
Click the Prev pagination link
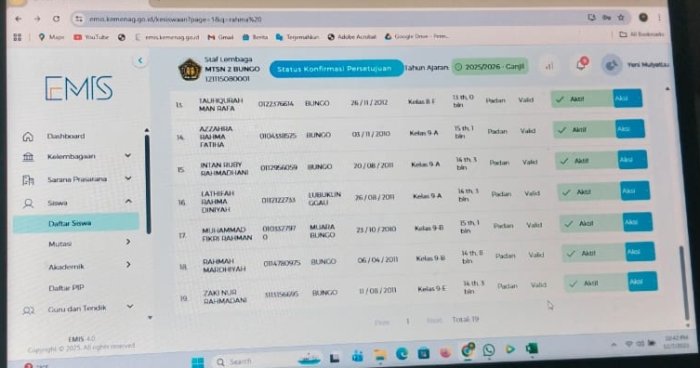pos(382,322)
